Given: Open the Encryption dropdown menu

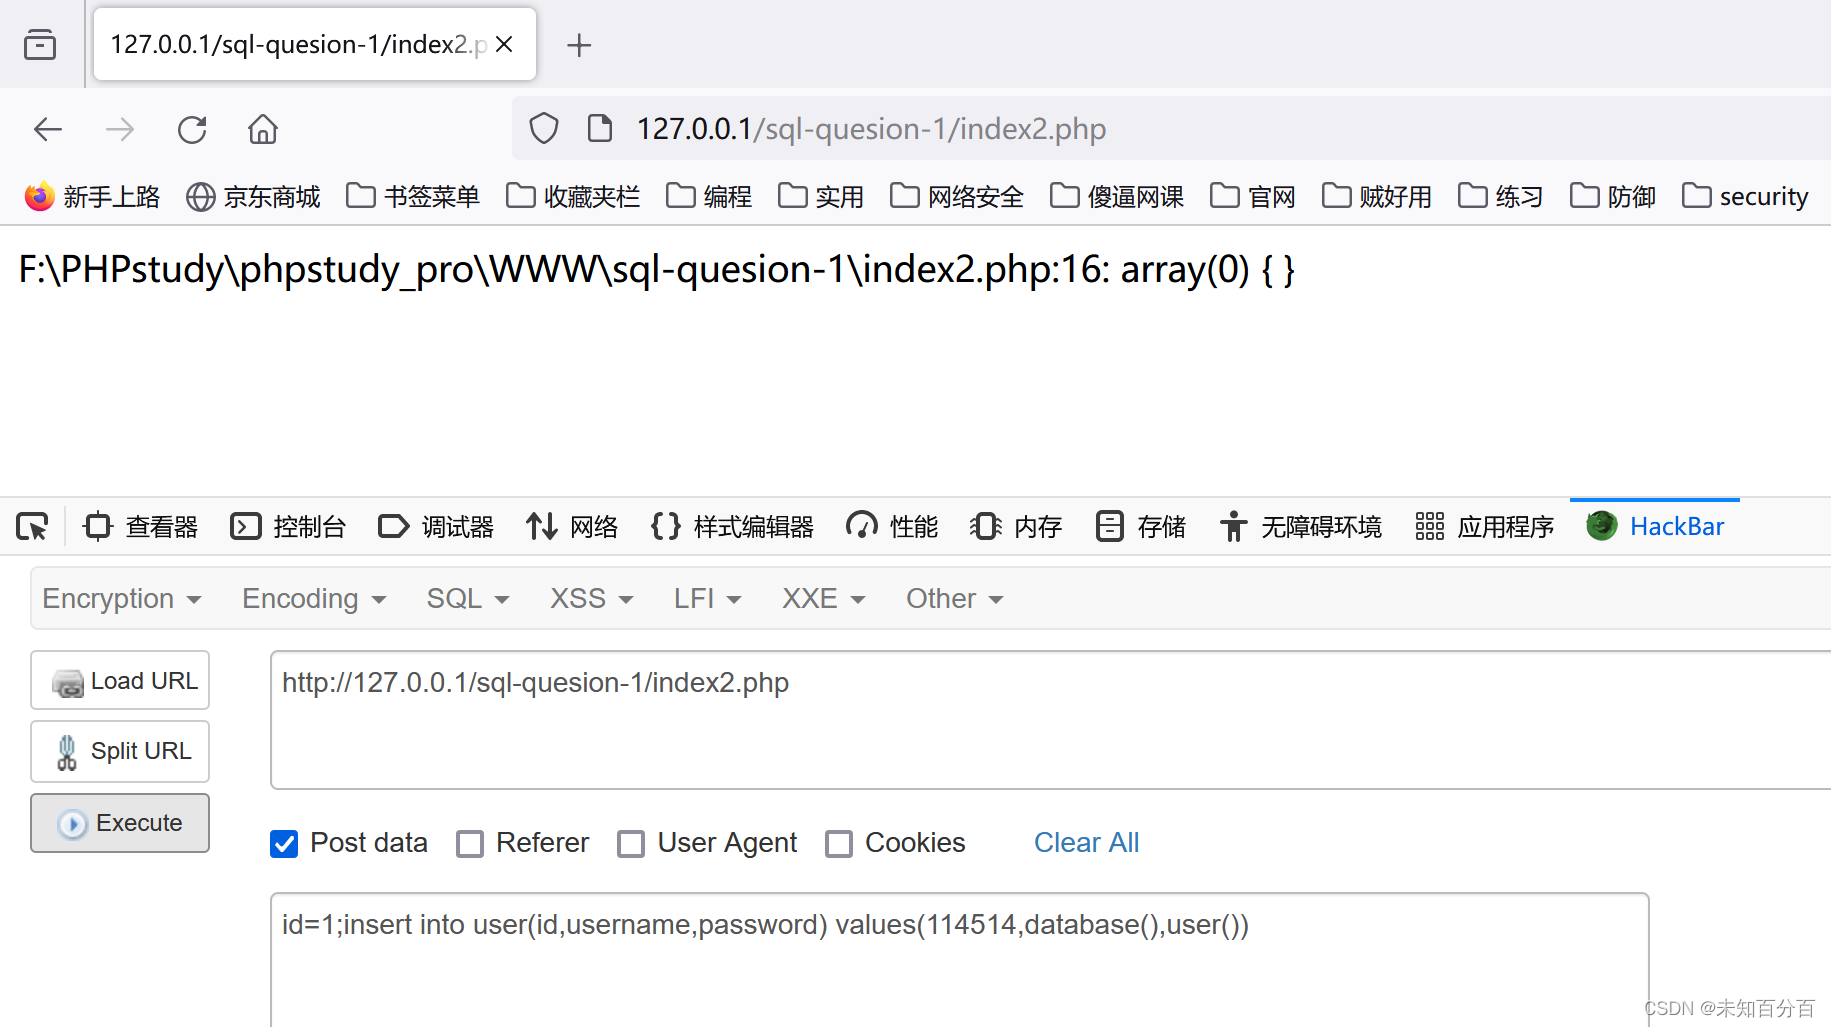Looking at the screenshot, I should click(x=120, y=598).
